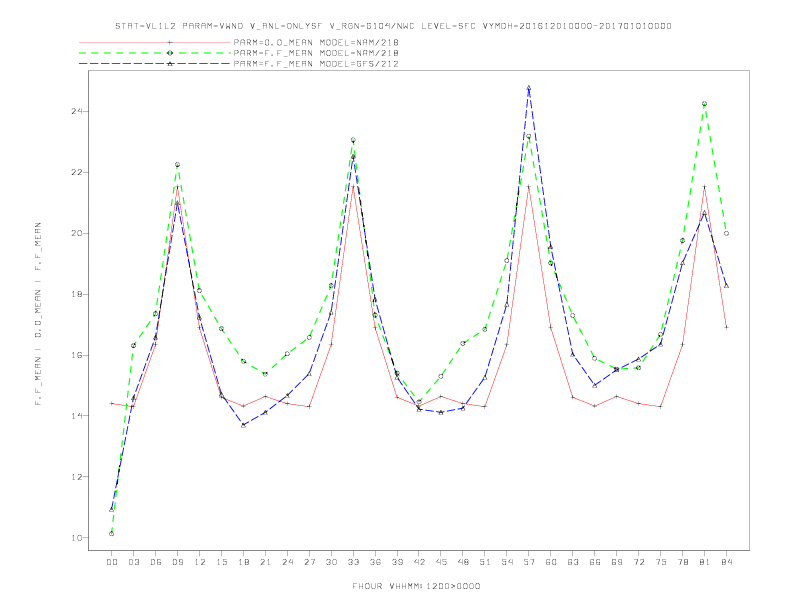Click x-axis tick label 69
Screen dimensions: 792x612
(x=617, y=562)
